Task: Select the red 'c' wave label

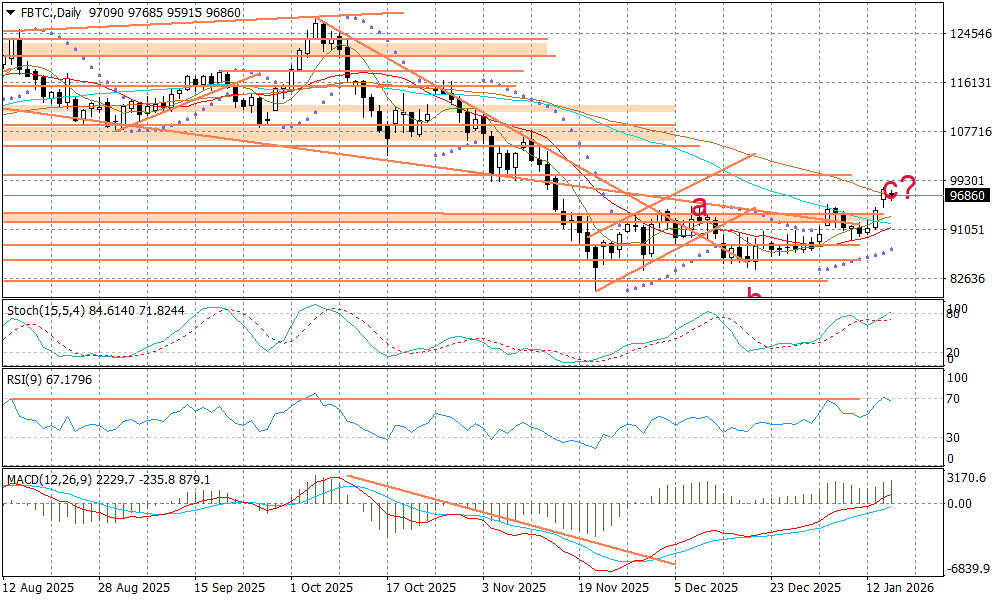Action: pos(889,188)
